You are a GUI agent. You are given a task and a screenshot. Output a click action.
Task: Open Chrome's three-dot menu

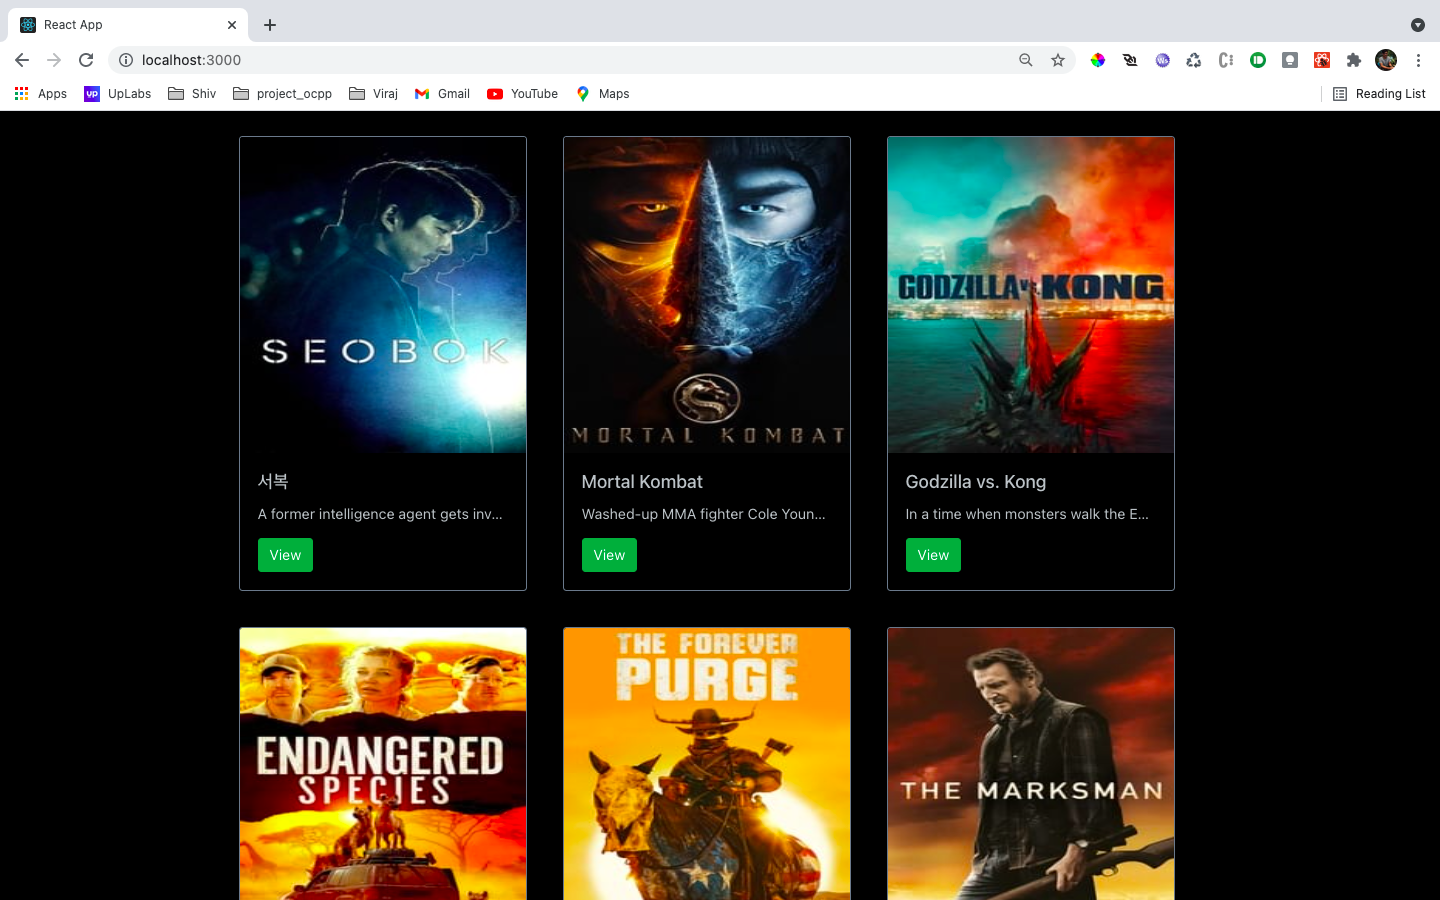coord(1419,60)
